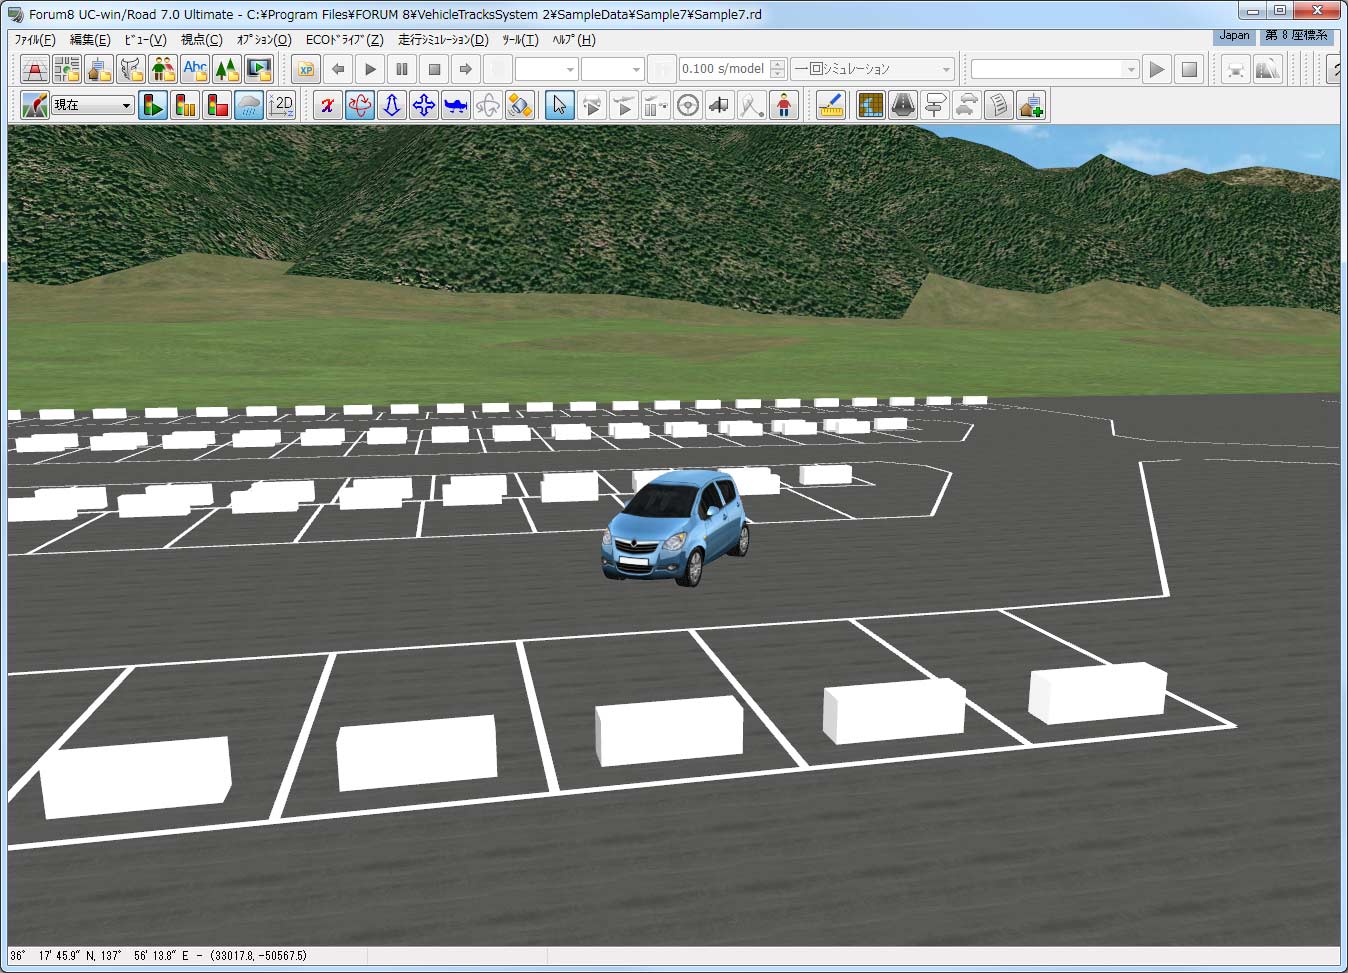Click the trees library icon
1348x973 pixels.
coord(227,69)
